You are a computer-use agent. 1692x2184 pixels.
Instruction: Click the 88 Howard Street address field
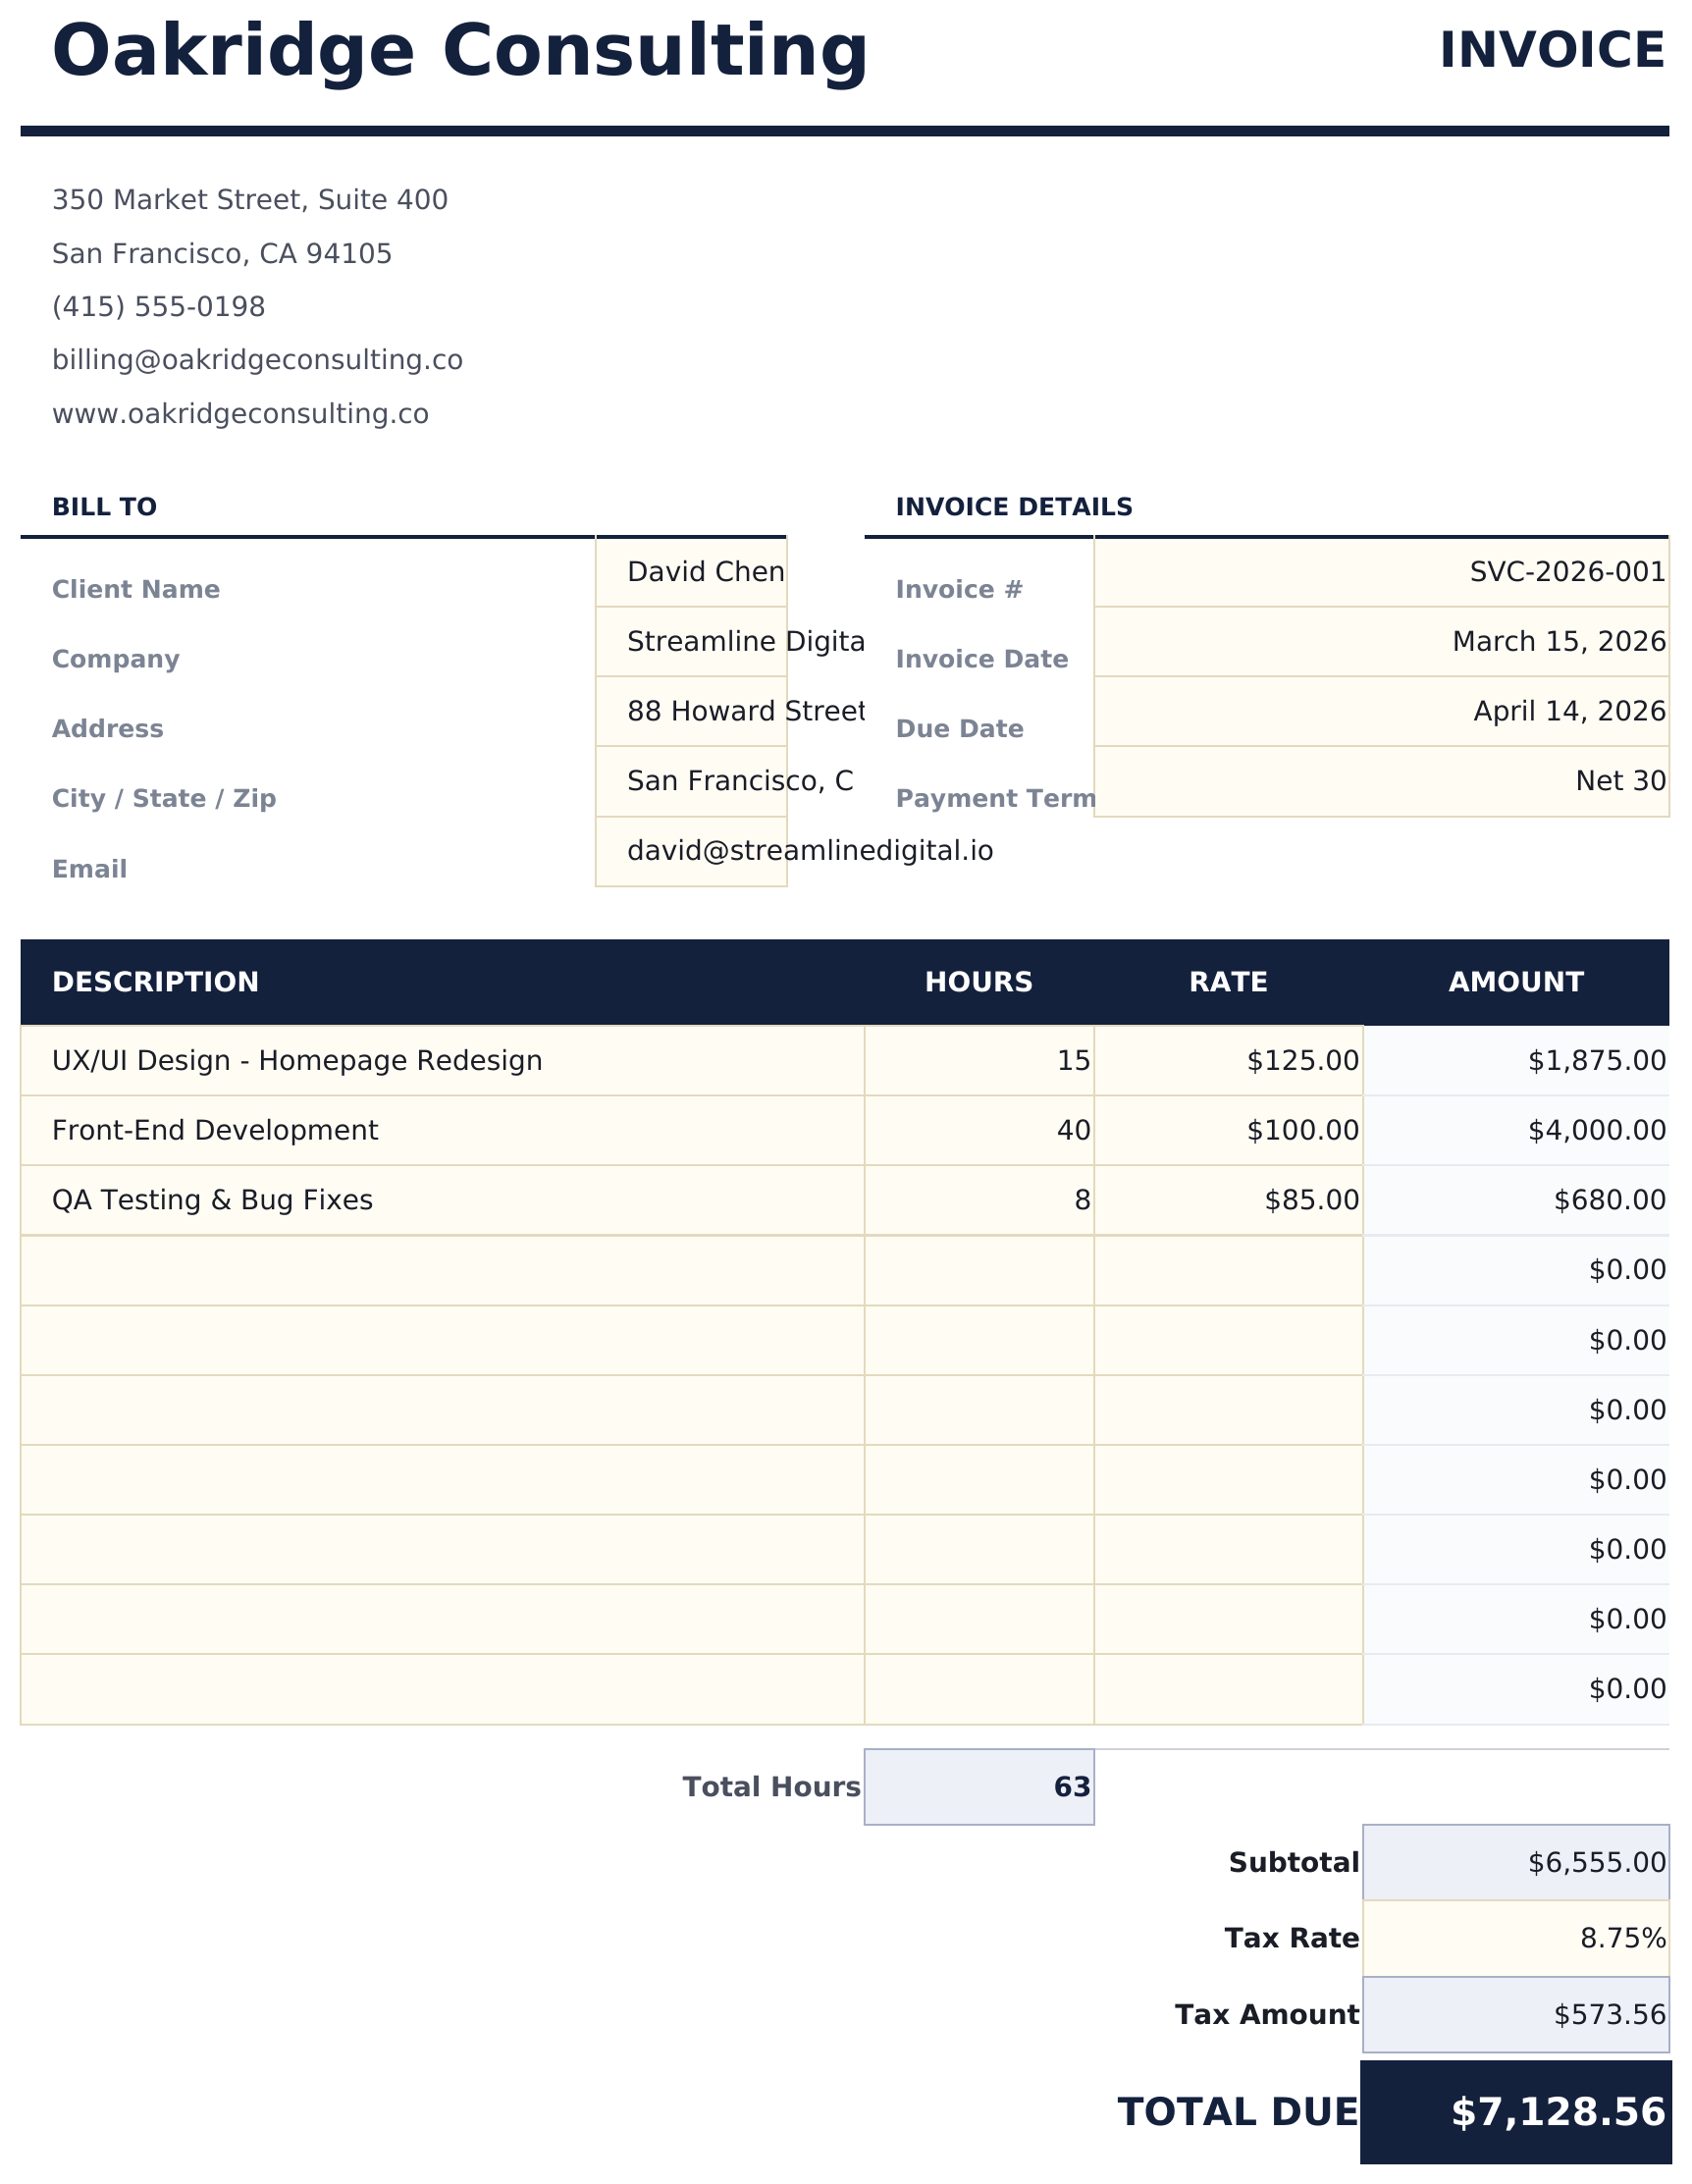(691, 711)
